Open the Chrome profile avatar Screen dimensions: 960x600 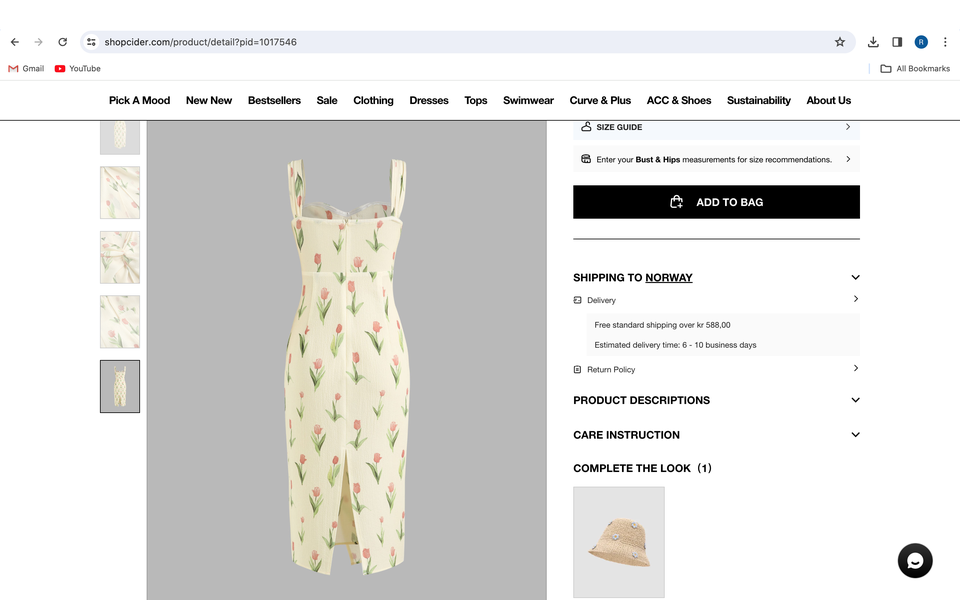click(x=921, y=42)
